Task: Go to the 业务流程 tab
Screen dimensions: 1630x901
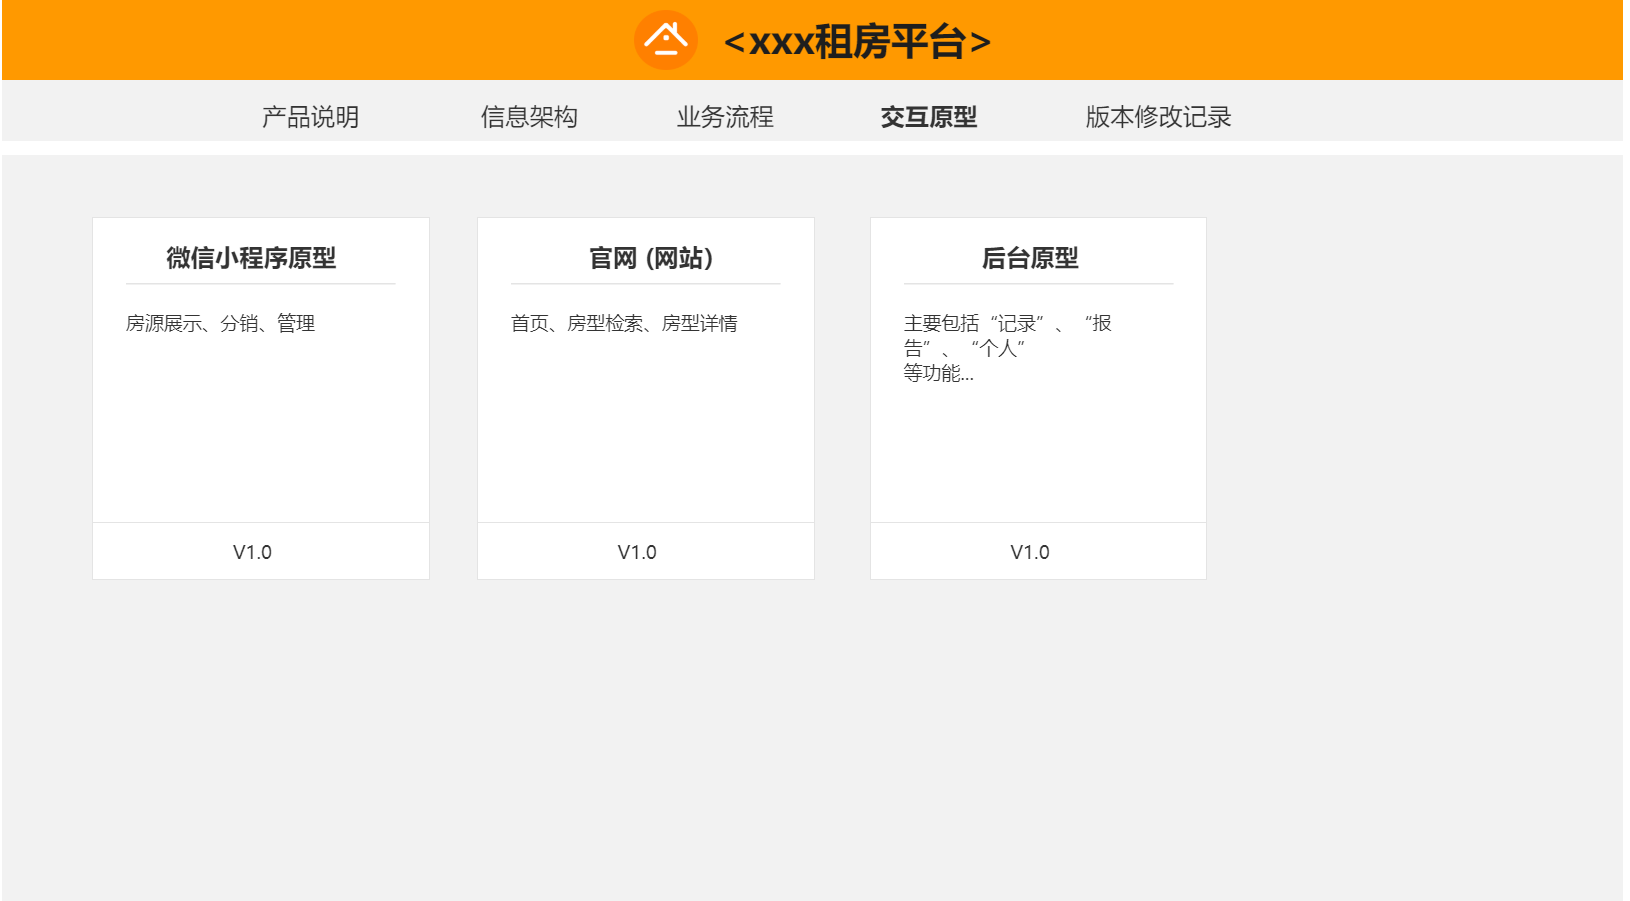Action: 725,117
